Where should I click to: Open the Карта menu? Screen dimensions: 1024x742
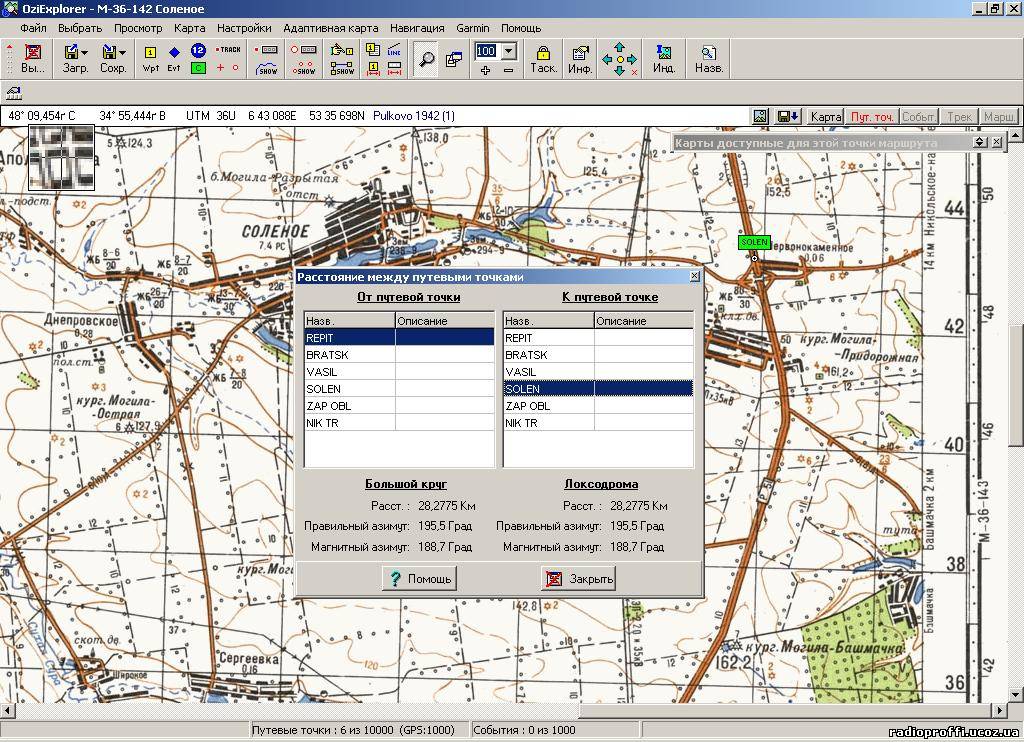point(189,28)
